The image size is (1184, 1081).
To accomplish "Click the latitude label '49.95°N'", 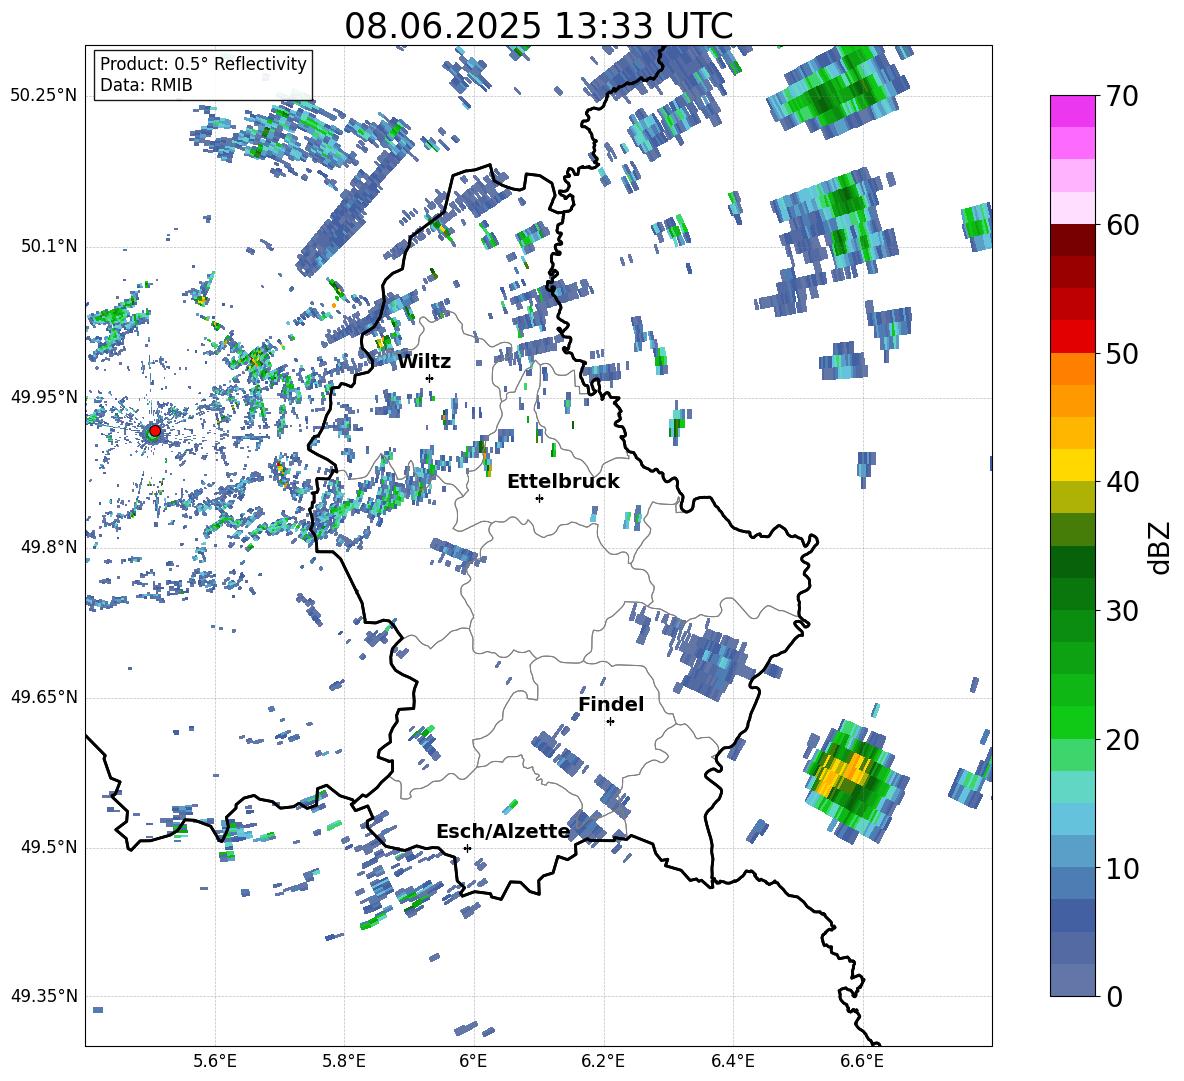I will (x=44, y=396).
